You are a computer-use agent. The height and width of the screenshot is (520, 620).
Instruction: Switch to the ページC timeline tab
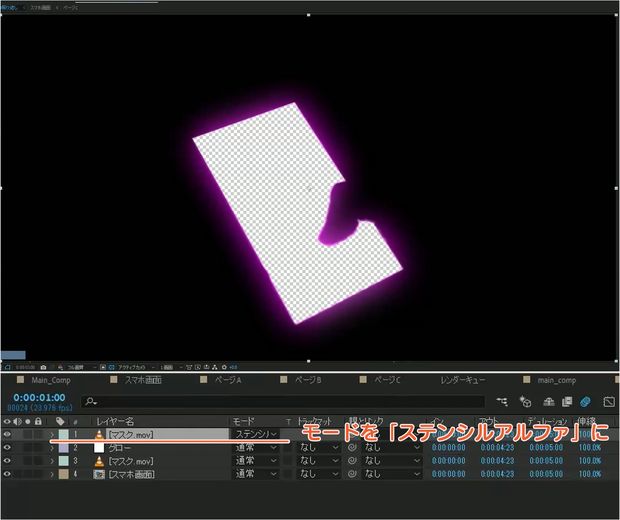tap(388, 380)
